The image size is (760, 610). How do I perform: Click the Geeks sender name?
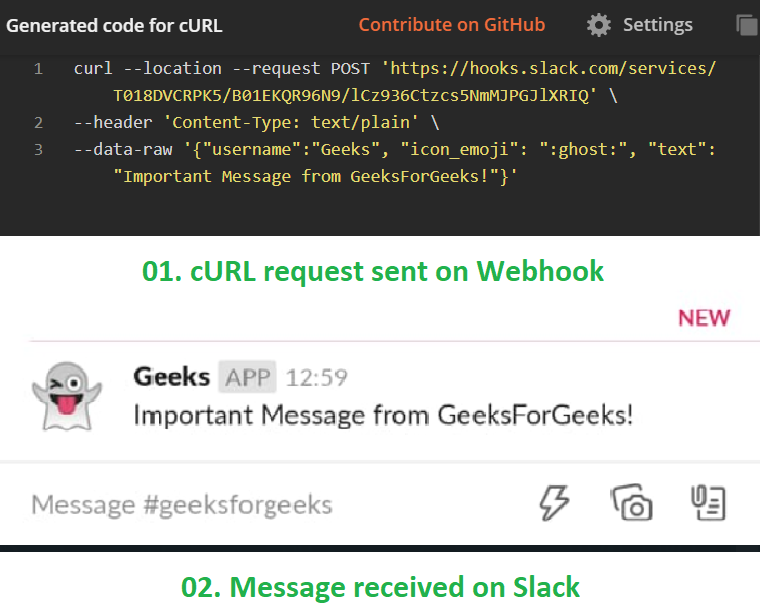point(171,377)
